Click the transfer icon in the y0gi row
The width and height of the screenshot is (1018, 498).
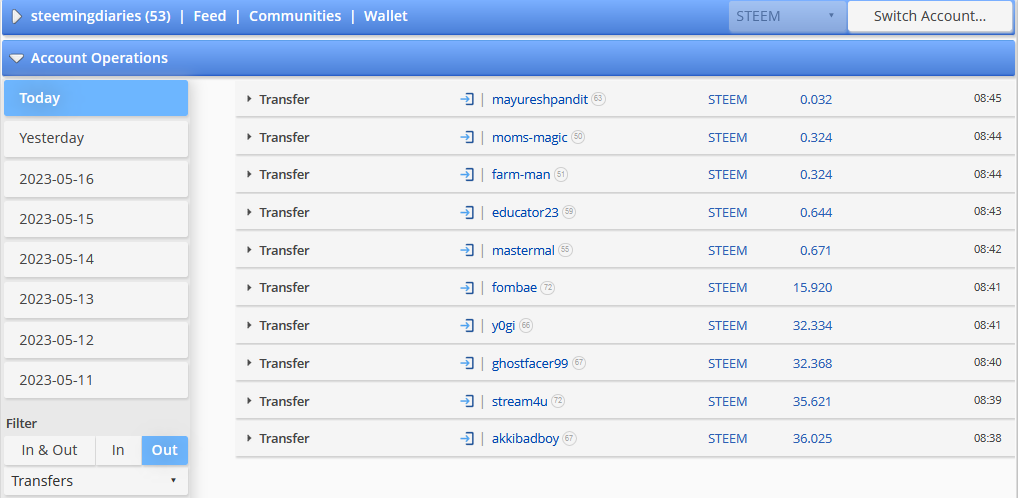click(467, 325)
